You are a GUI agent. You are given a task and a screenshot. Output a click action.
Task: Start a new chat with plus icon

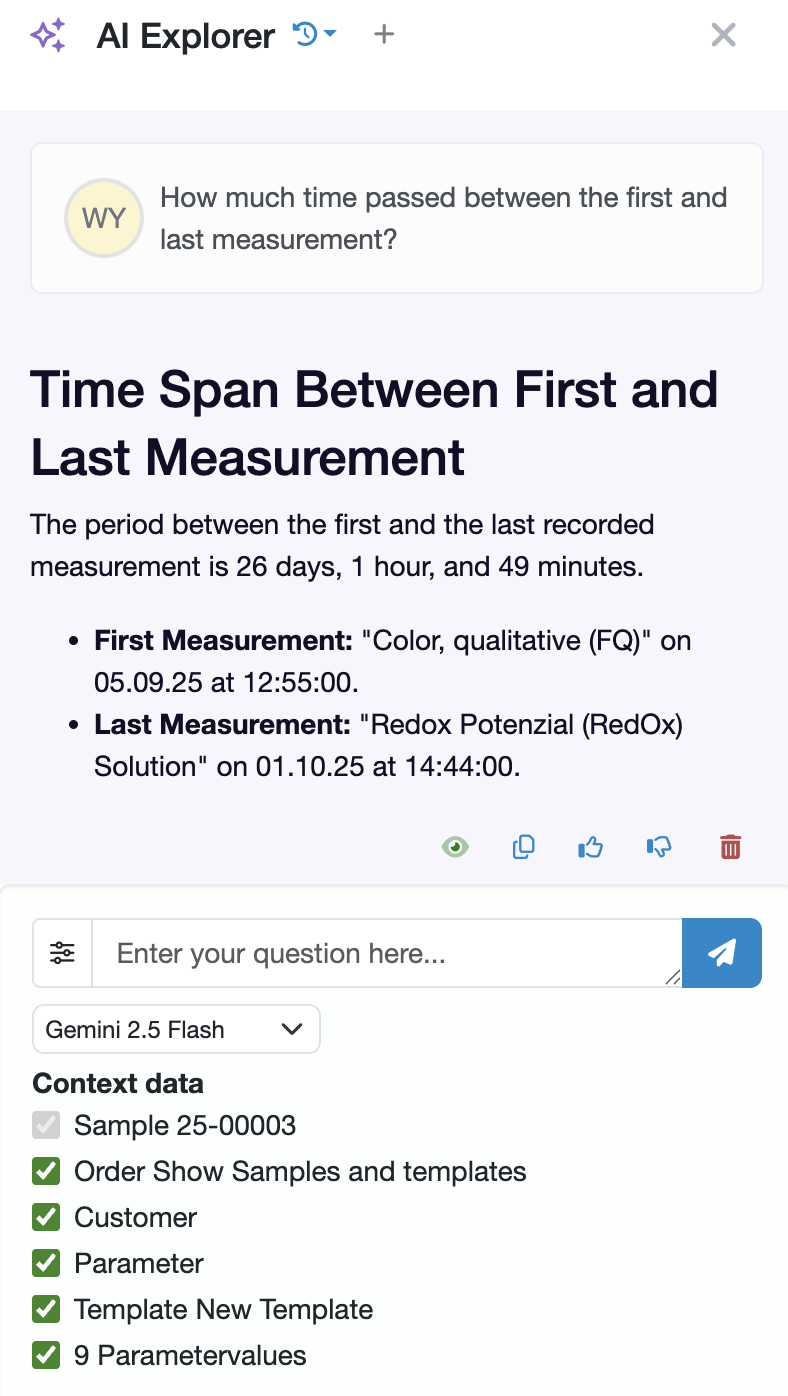[x=384, y=35]
